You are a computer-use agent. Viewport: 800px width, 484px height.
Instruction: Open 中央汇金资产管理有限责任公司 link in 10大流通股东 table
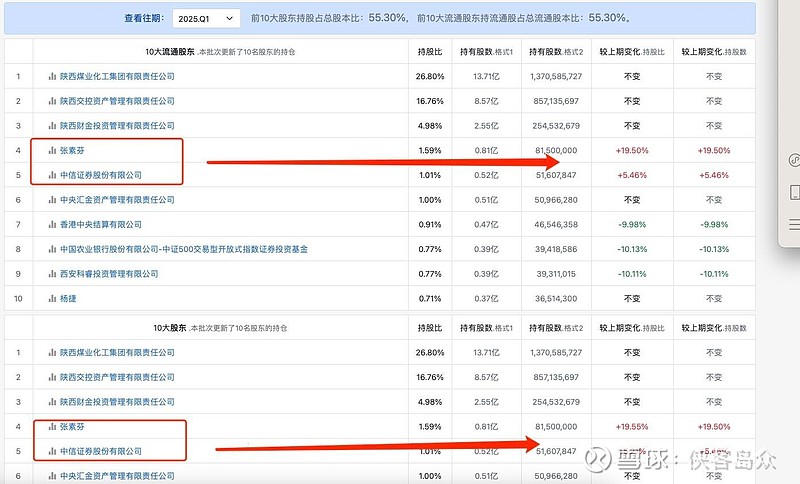(x=117, y=200)
